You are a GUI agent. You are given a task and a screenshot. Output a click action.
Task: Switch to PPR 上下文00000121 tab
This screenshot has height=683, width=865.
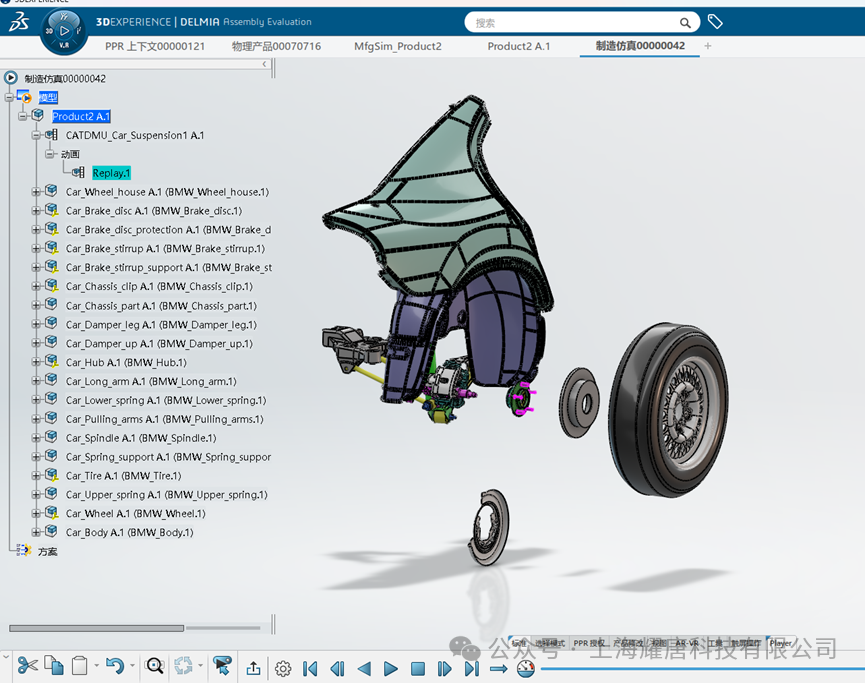click(155, 46)
